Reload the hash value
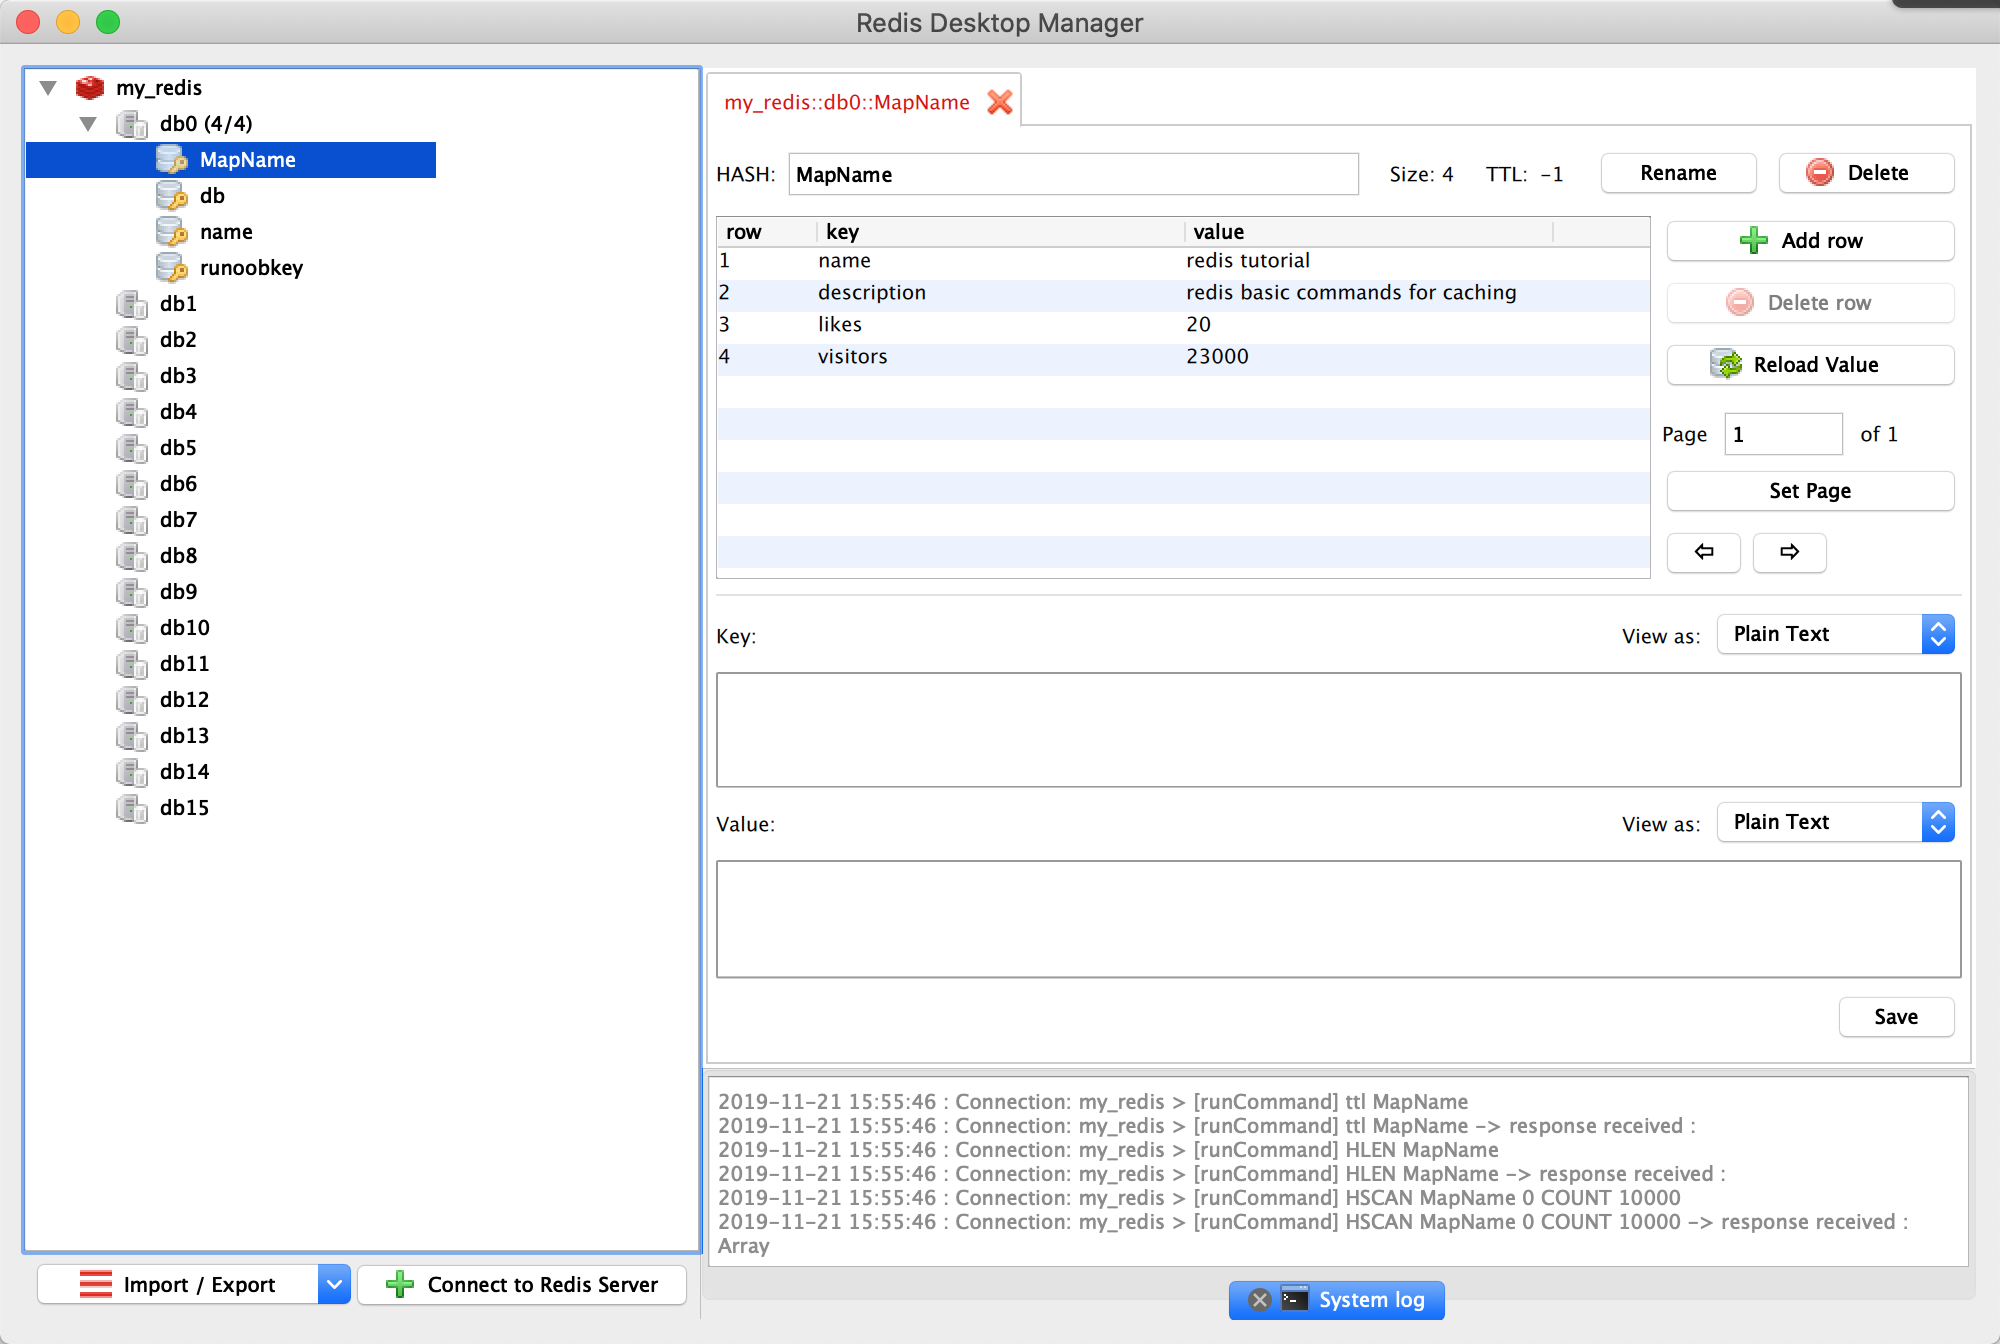This screenshot has width=2000, height=1344. (1810, 365)
